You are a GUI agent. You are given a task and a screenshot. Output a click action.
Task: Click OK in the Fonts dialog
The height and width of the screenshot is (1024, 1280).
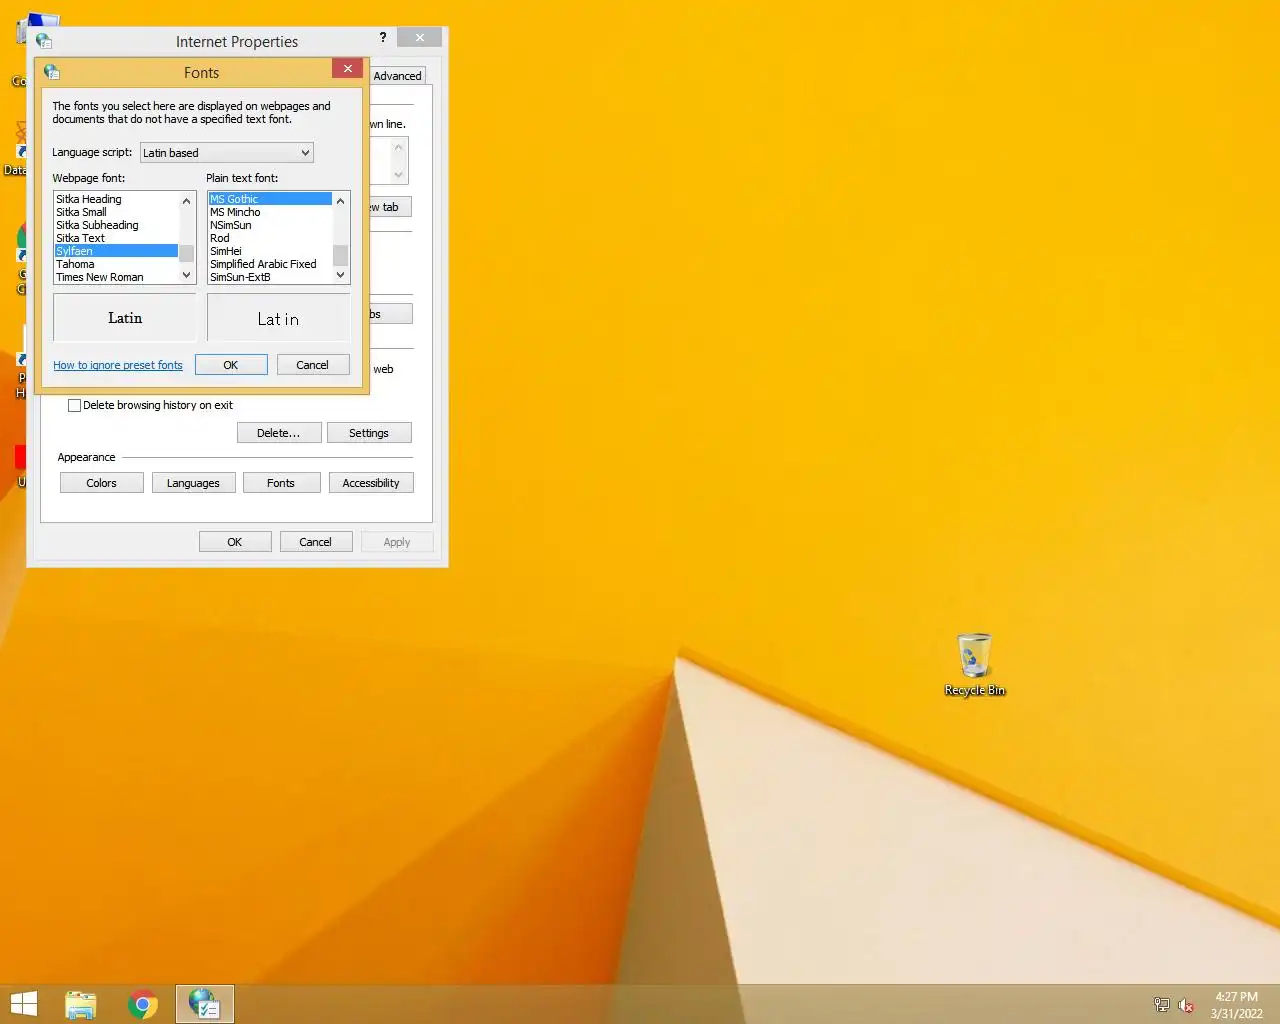coord(231,365)
